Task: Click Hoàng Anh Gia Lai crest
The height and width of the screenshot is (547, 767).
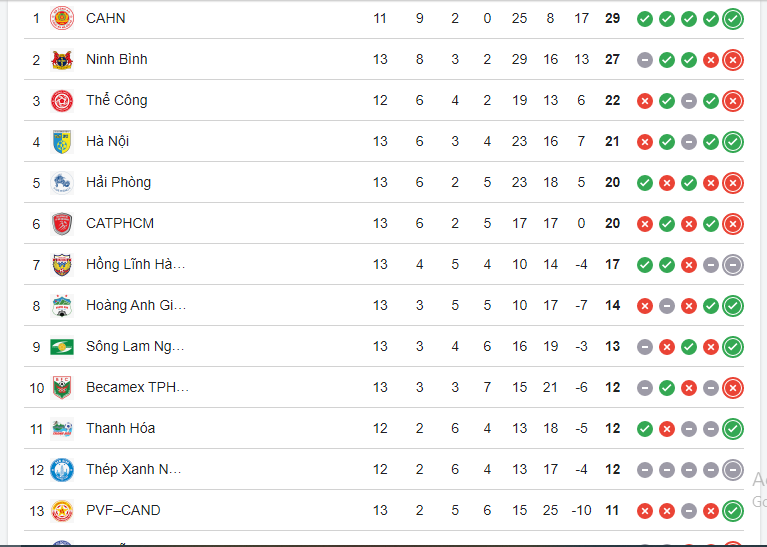Action: coord(62,305)
